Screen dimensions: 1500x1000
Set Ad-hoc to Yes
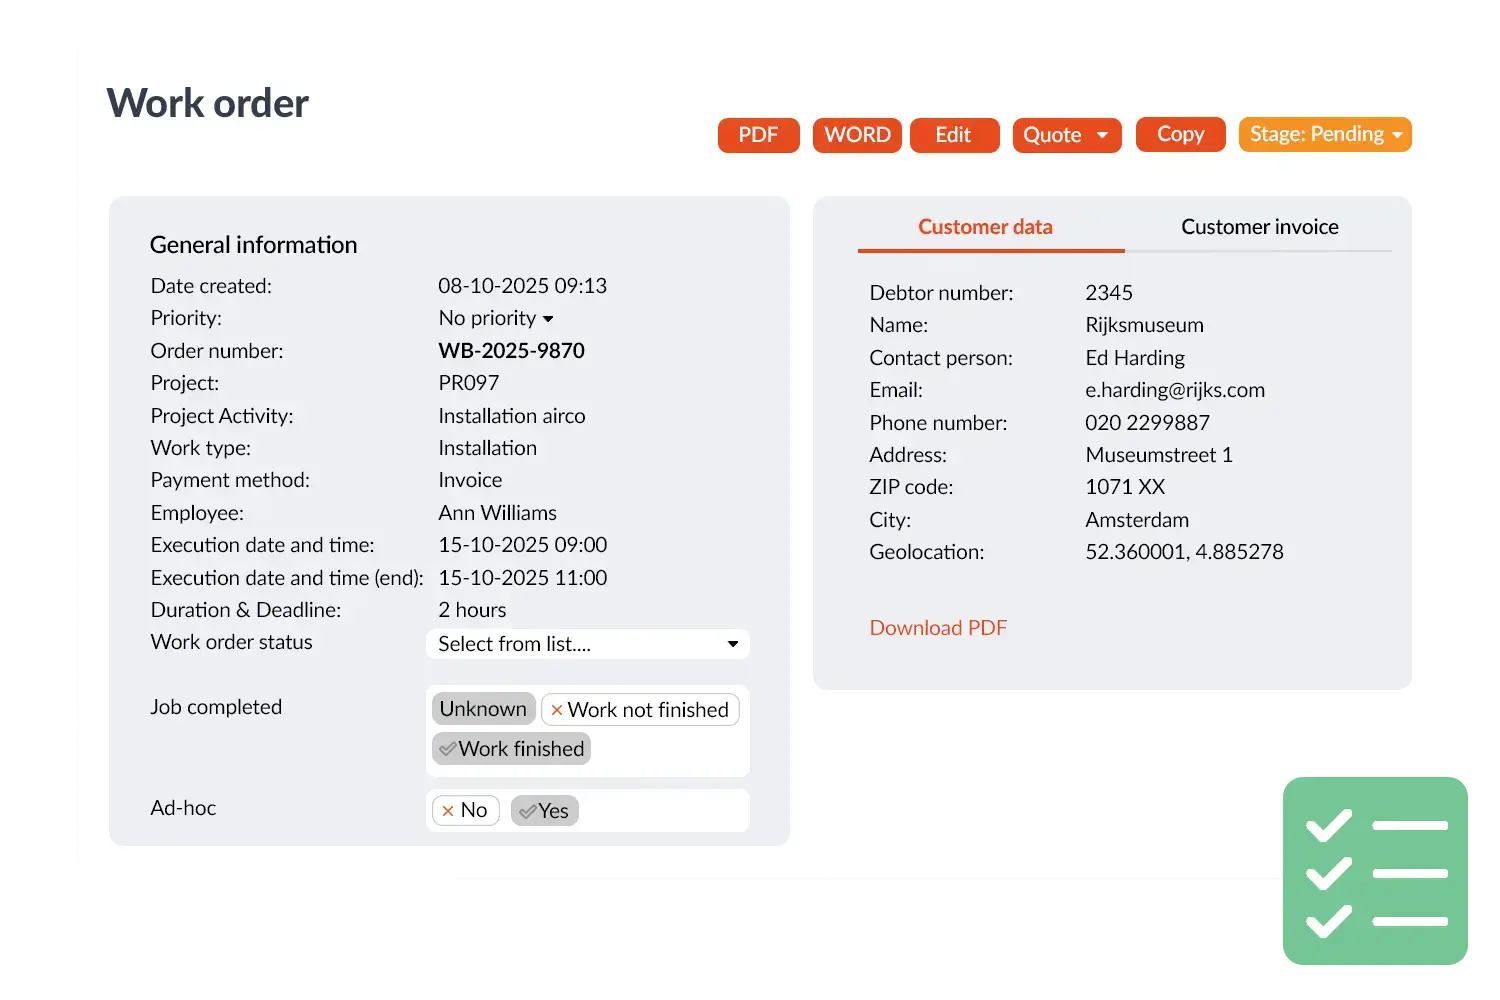pyautogui.click(x=544, y=811)
